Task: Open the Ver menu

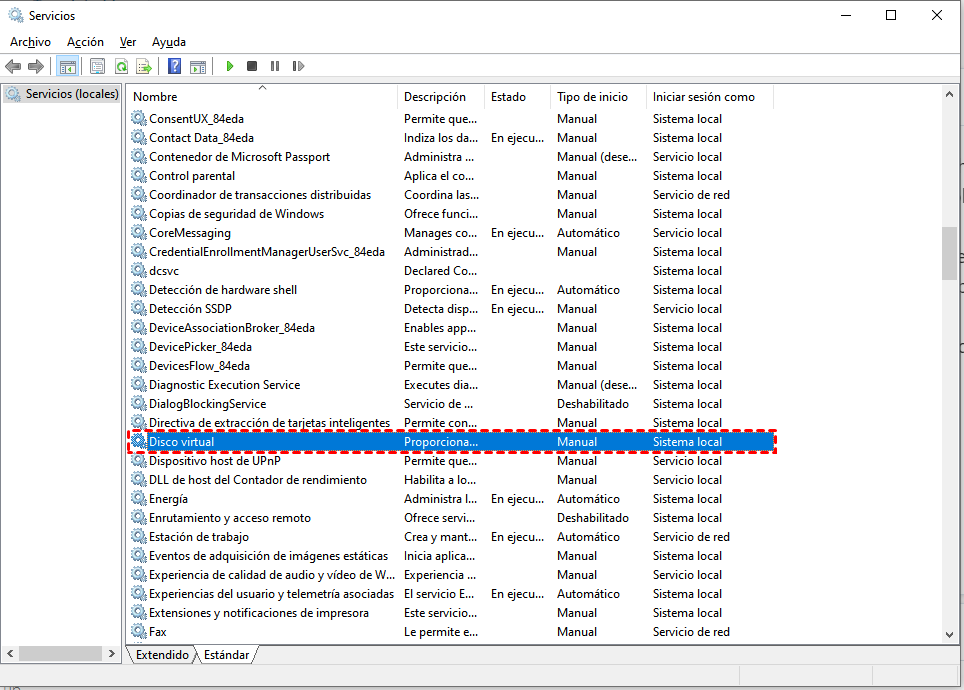Action: [x=128, y=42]
